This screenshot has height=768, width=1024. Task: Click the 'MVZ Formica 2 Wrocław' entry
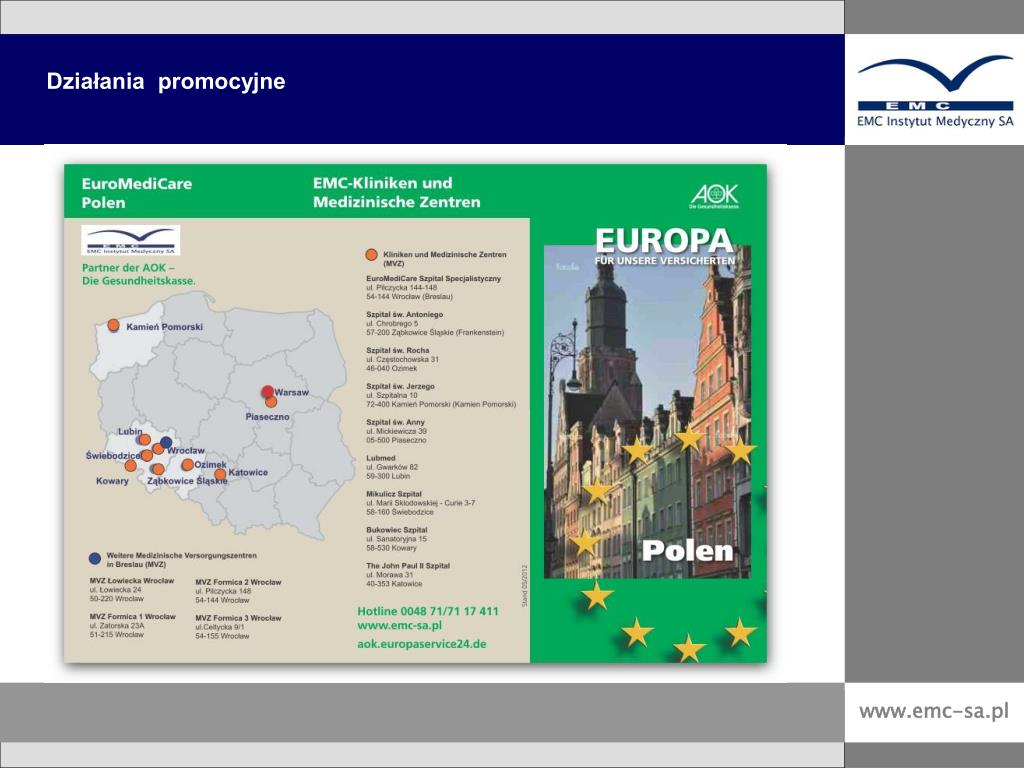point(238,591)
